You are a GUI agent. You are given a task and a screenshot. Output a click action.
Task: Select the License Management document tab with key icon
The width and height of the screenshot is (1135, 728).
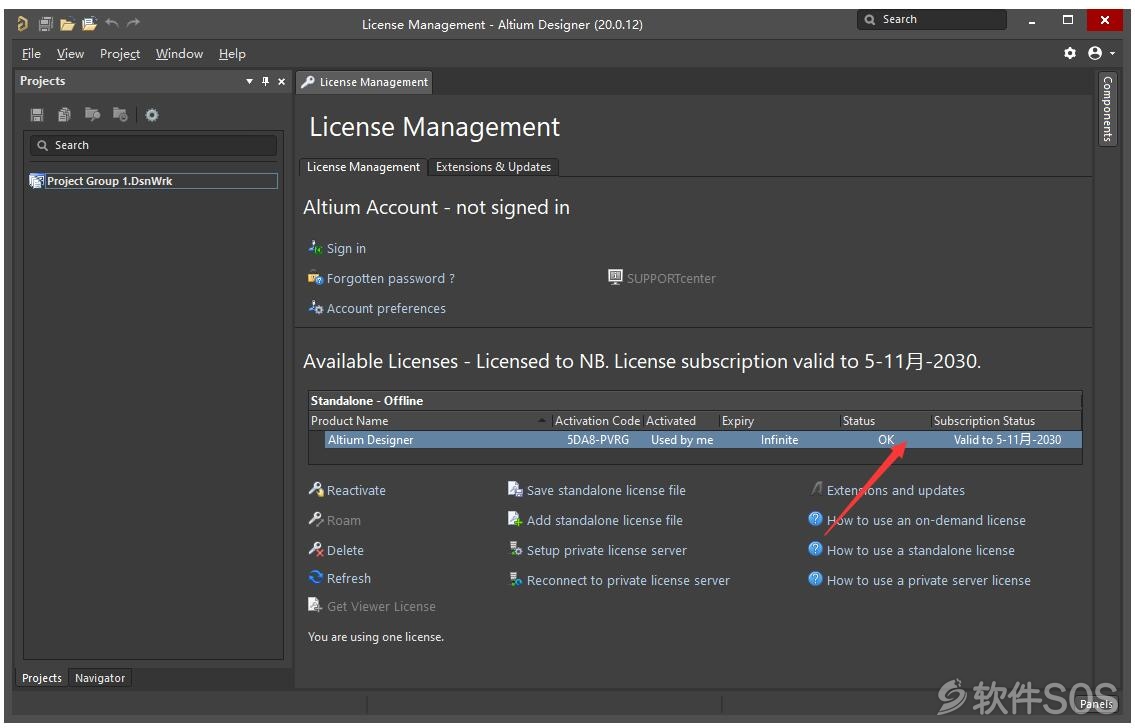point(366,82)
